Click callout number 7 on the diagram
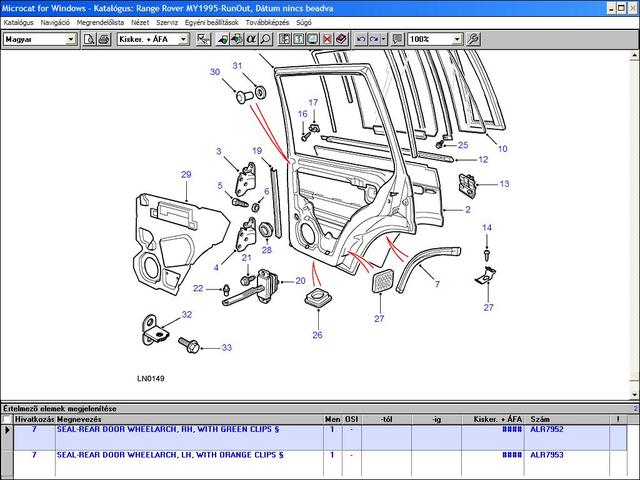Image resolution: width=640 pixels, height=480 pixels. pos(437,284)
